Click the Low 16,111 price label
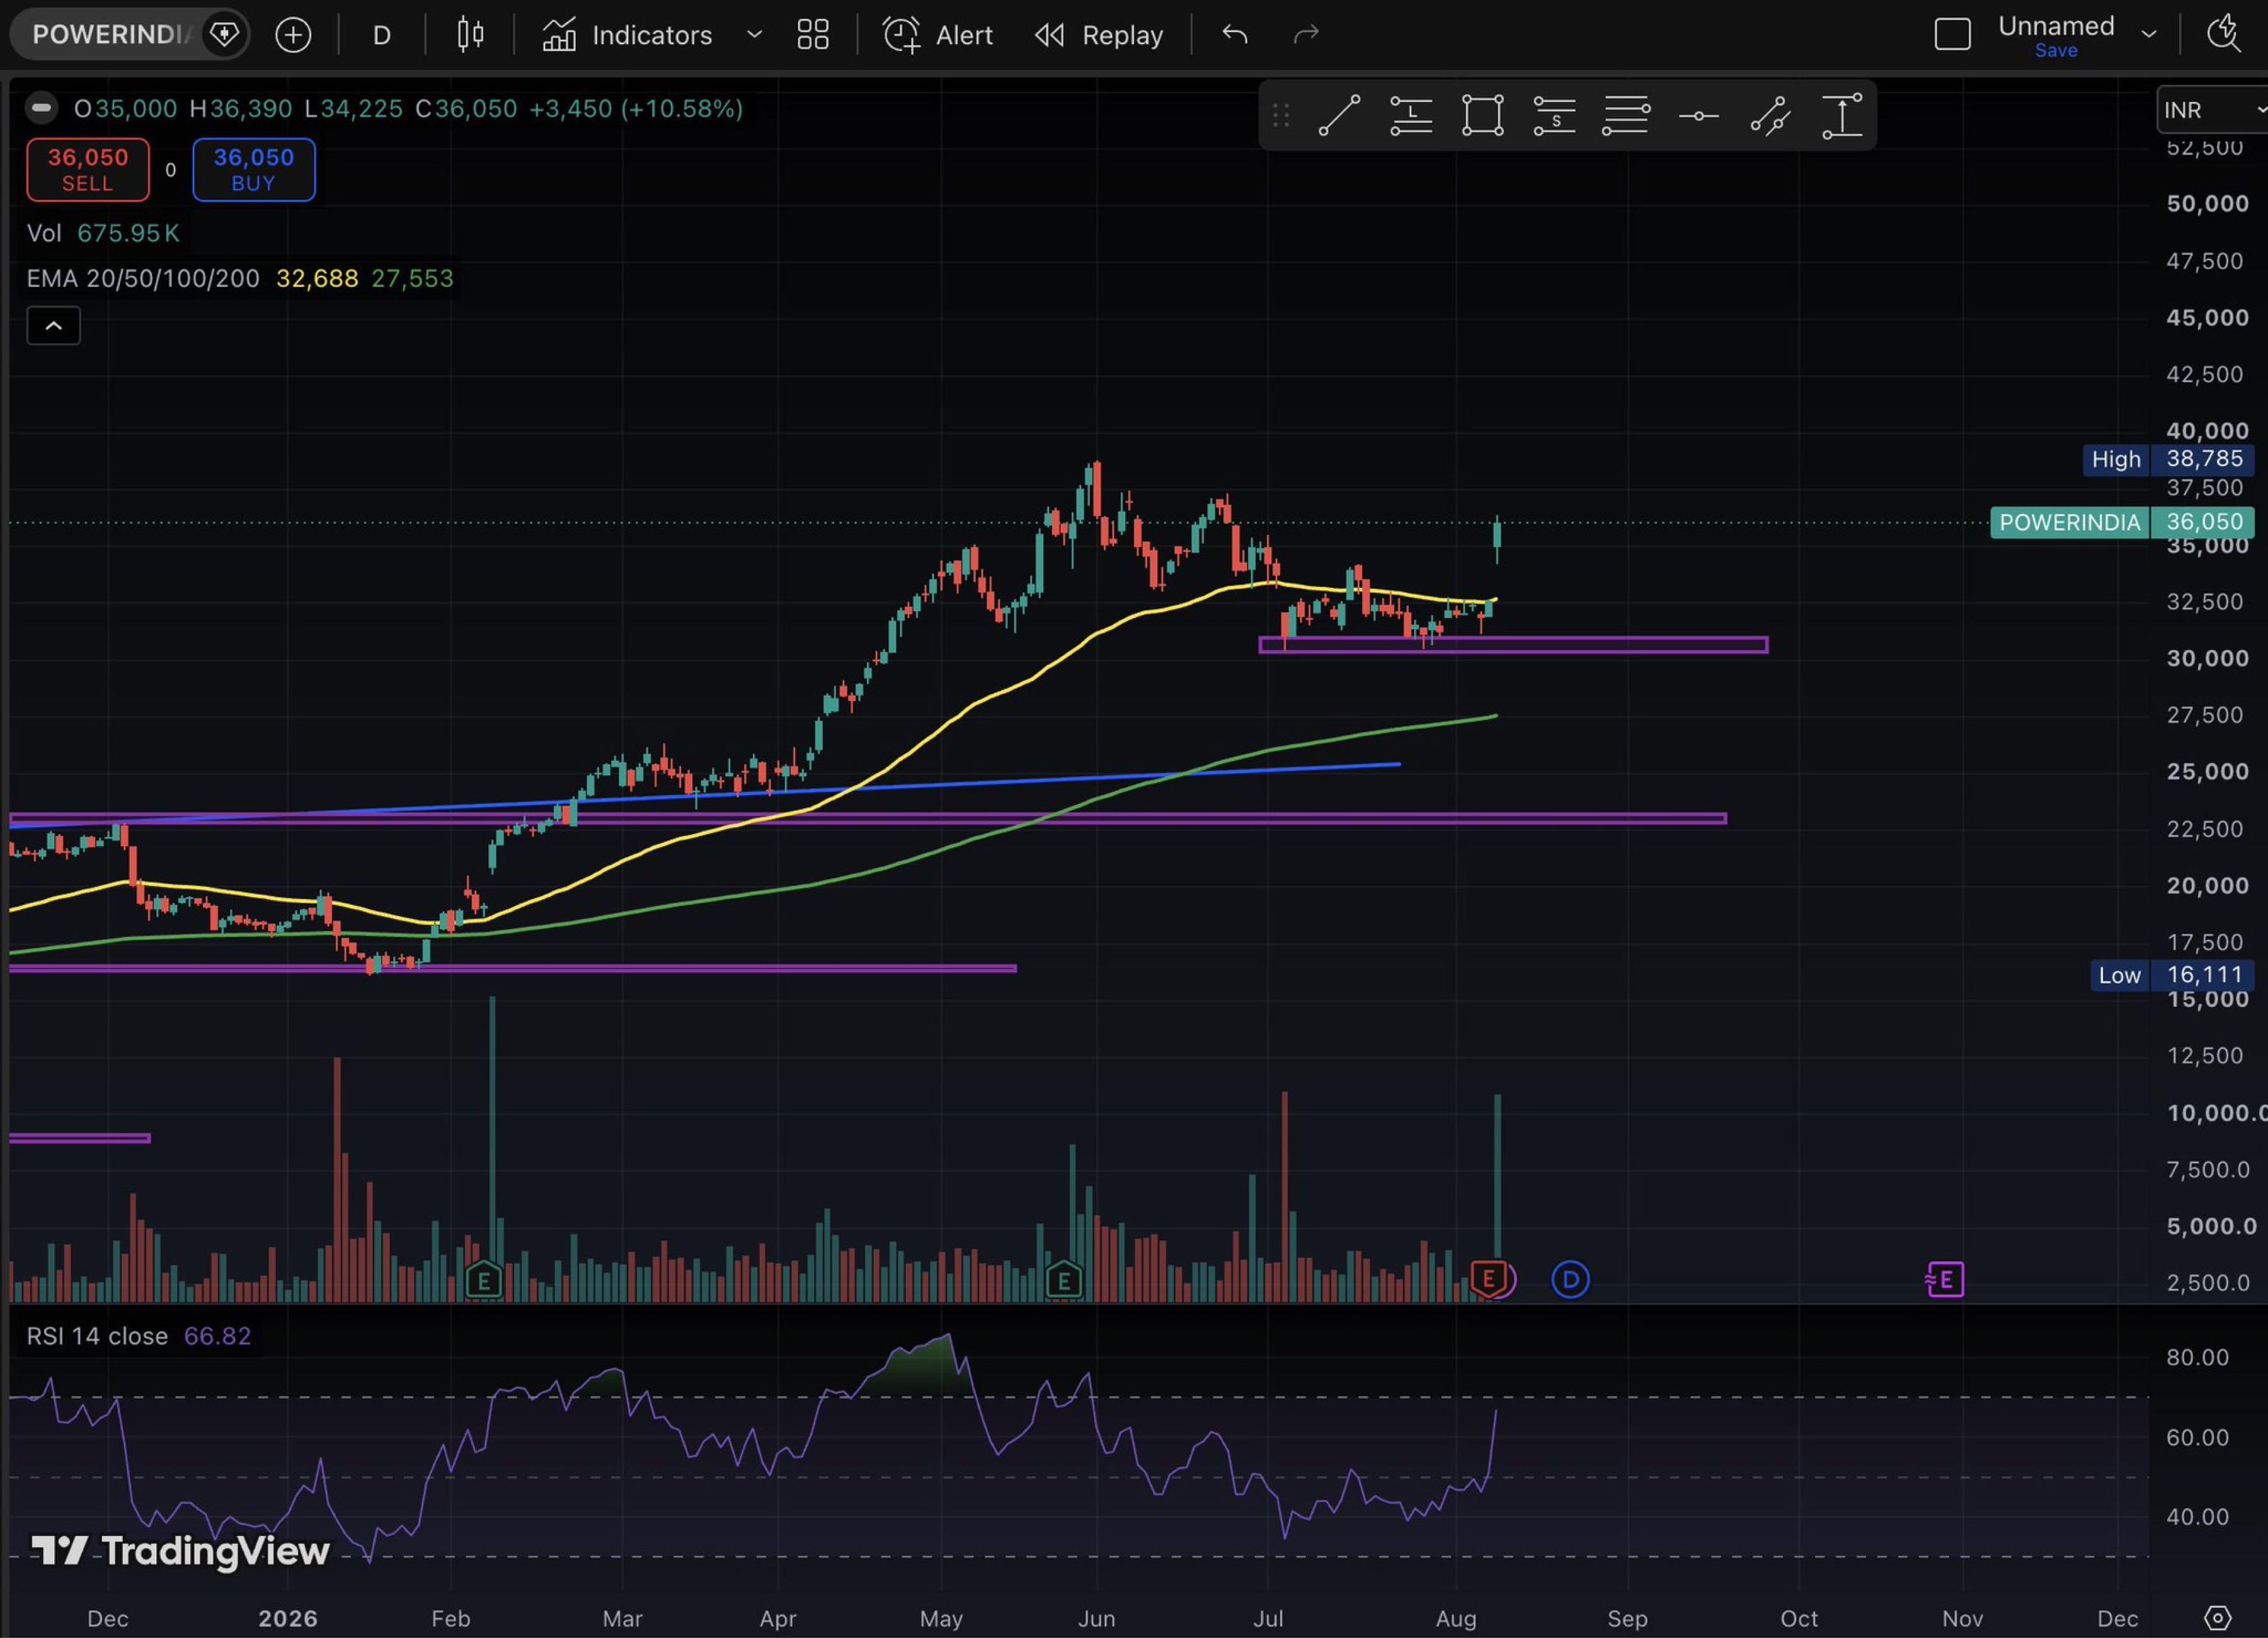2268x1638 pixels. pyautogui.click(x=2171, y=975)
